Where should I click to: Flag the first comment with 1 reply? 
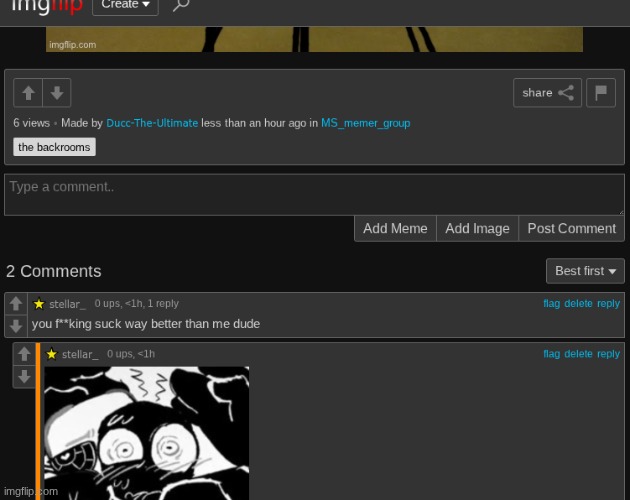tap(551, 303)
